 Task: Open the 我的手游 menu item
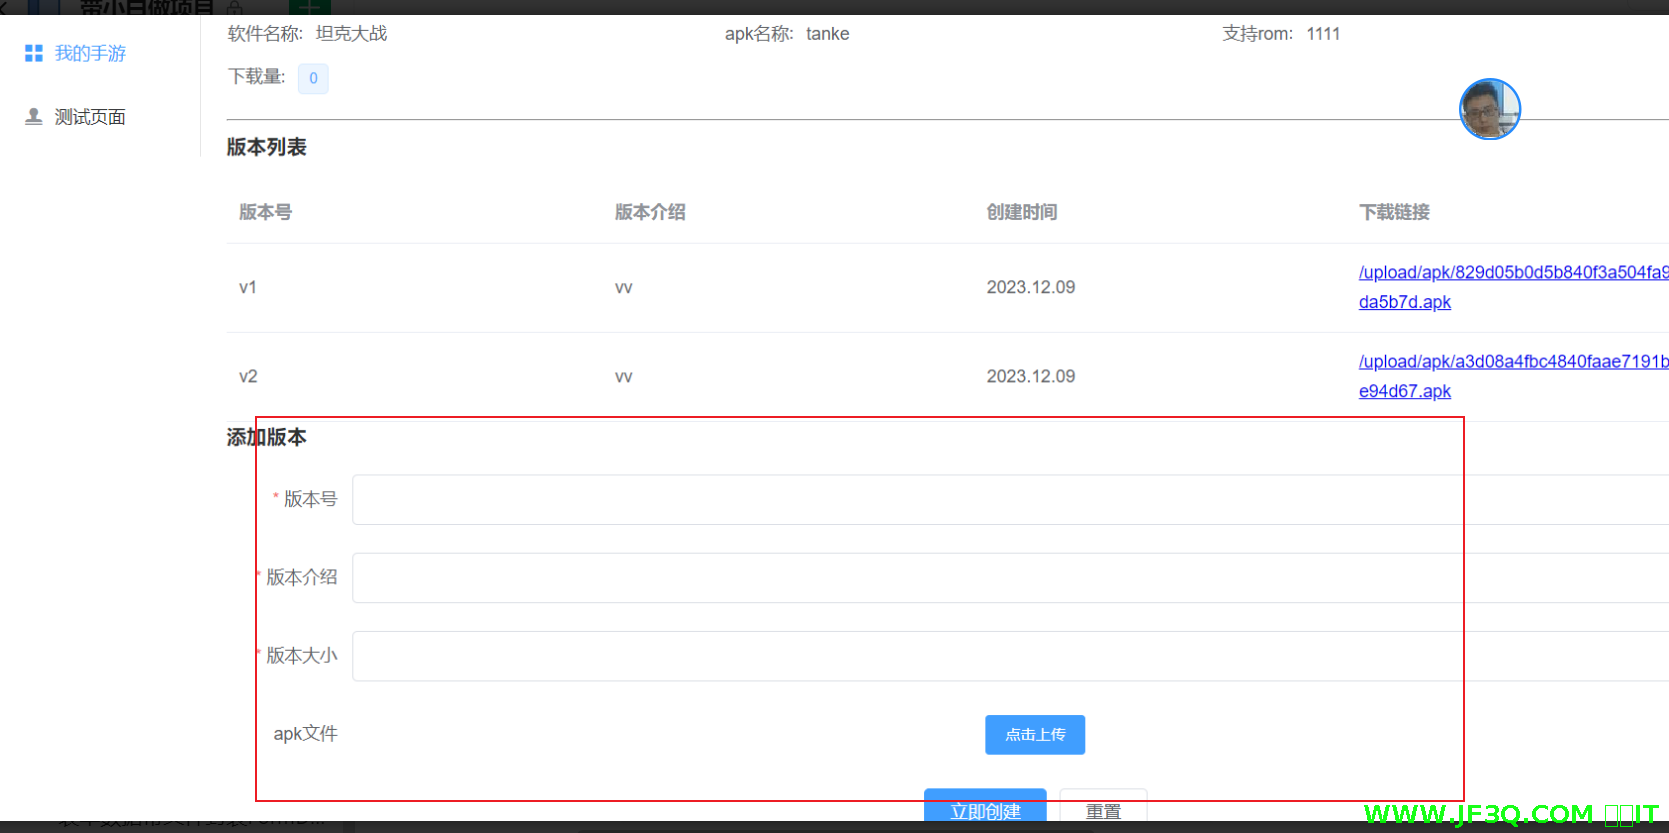coord(90,53)
